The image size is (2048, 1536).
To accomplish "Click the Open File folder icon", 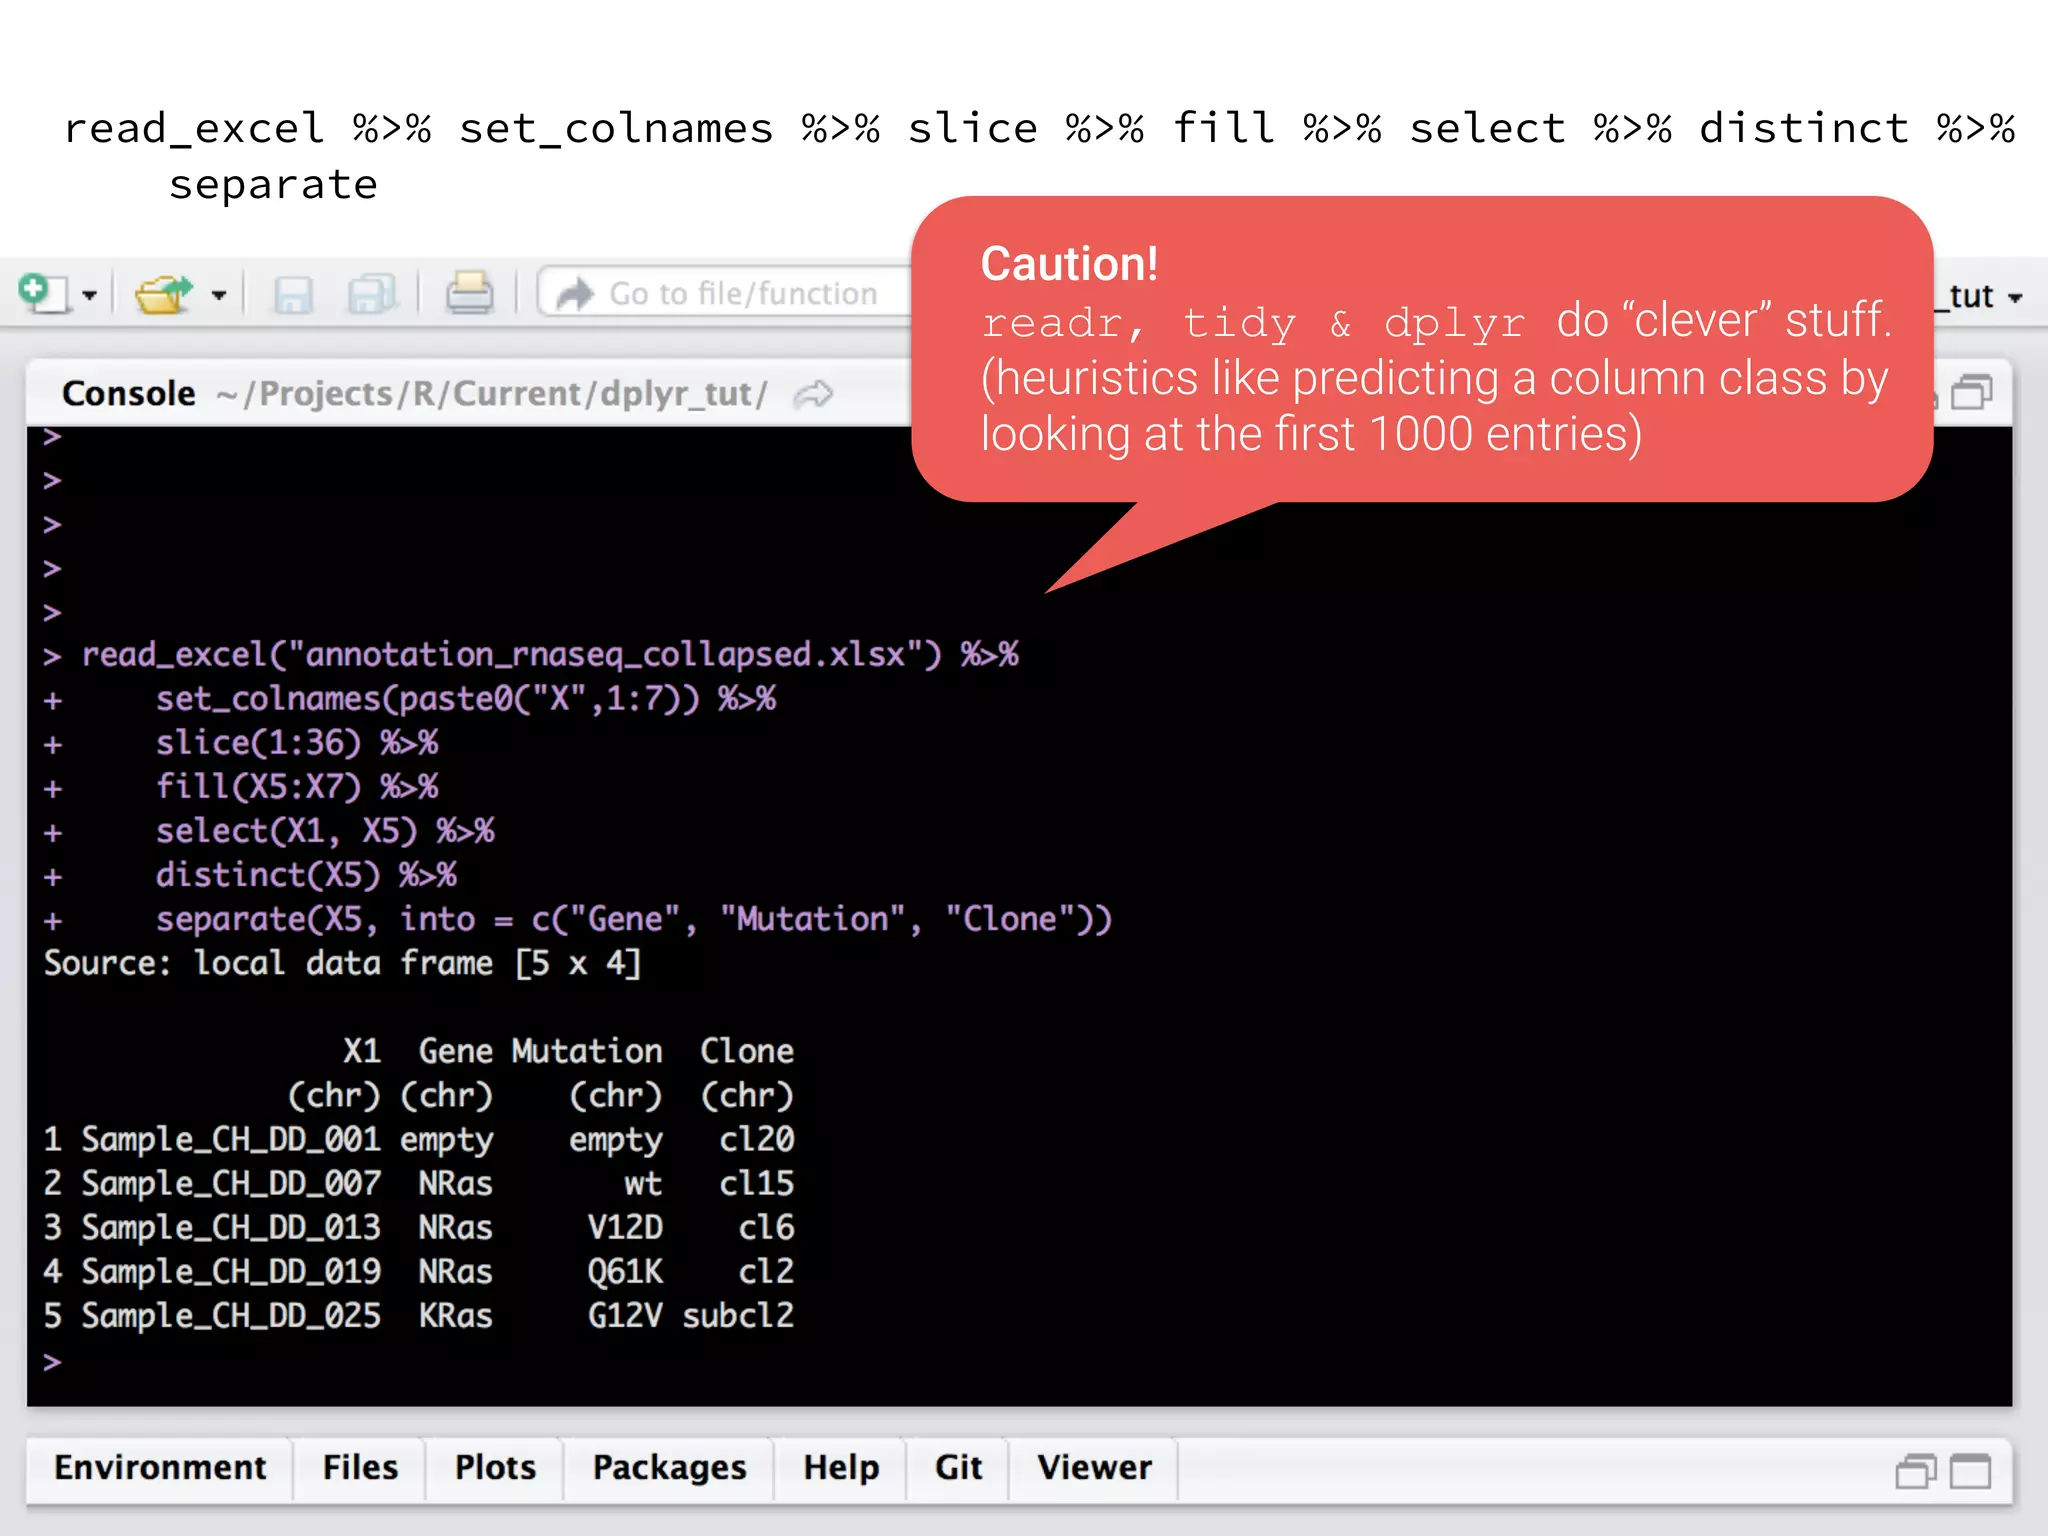I will (x=163, y=294).
